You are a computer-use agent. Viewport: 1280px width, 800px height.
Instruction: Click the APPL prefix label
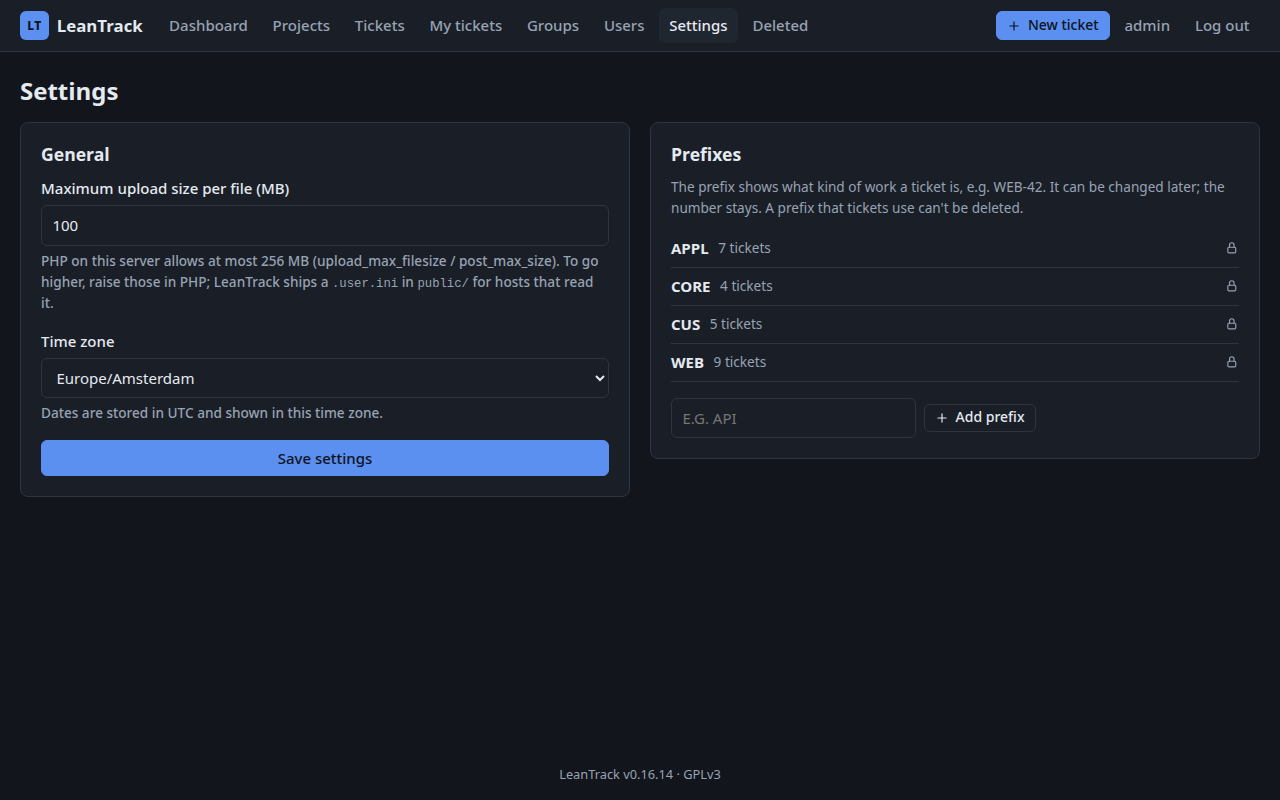click(x=690, y=249)
